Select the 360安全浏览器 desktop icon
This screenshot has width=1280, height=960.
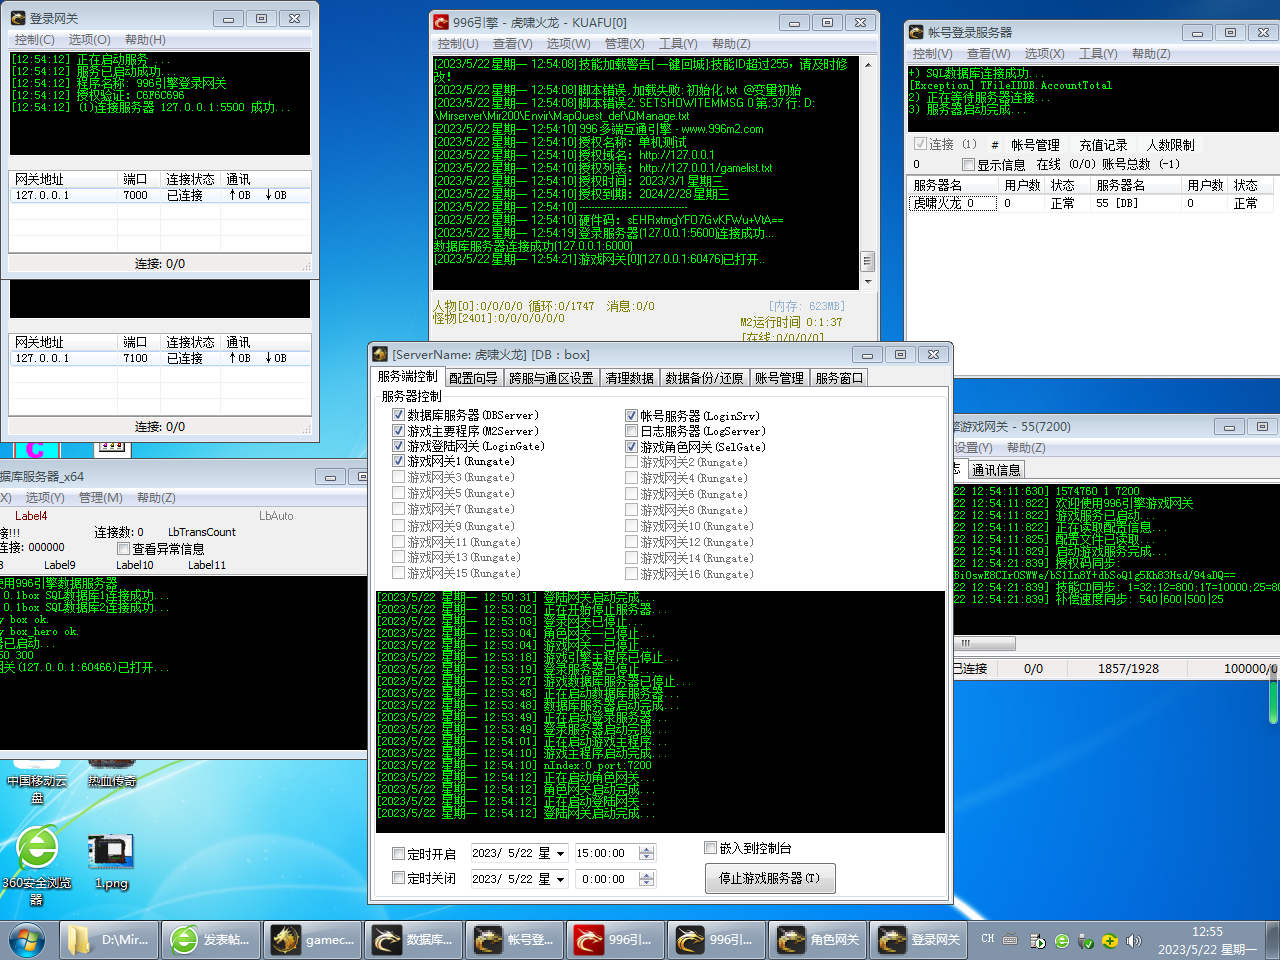pyautogui.click(x=37, y=866)
